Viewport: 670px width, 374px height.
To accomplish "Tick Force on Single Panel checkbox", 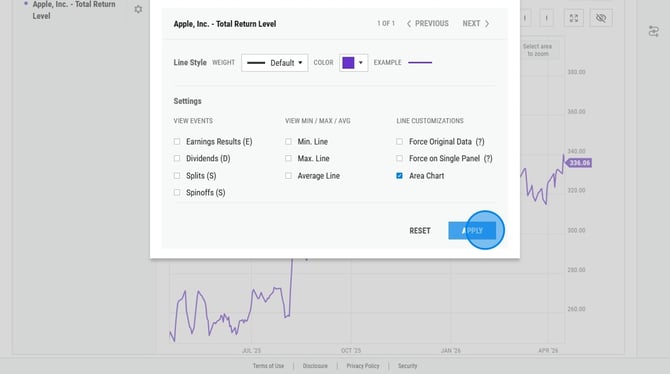I will [399, 159].
